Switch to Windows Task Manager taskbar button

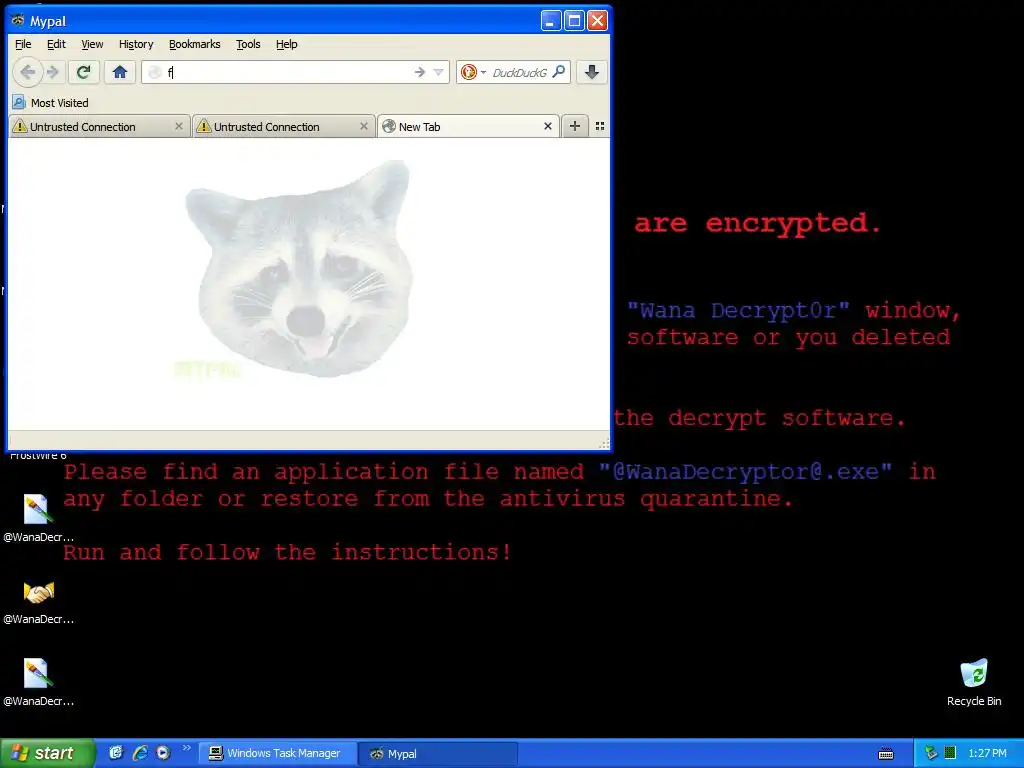coord(278,754)
